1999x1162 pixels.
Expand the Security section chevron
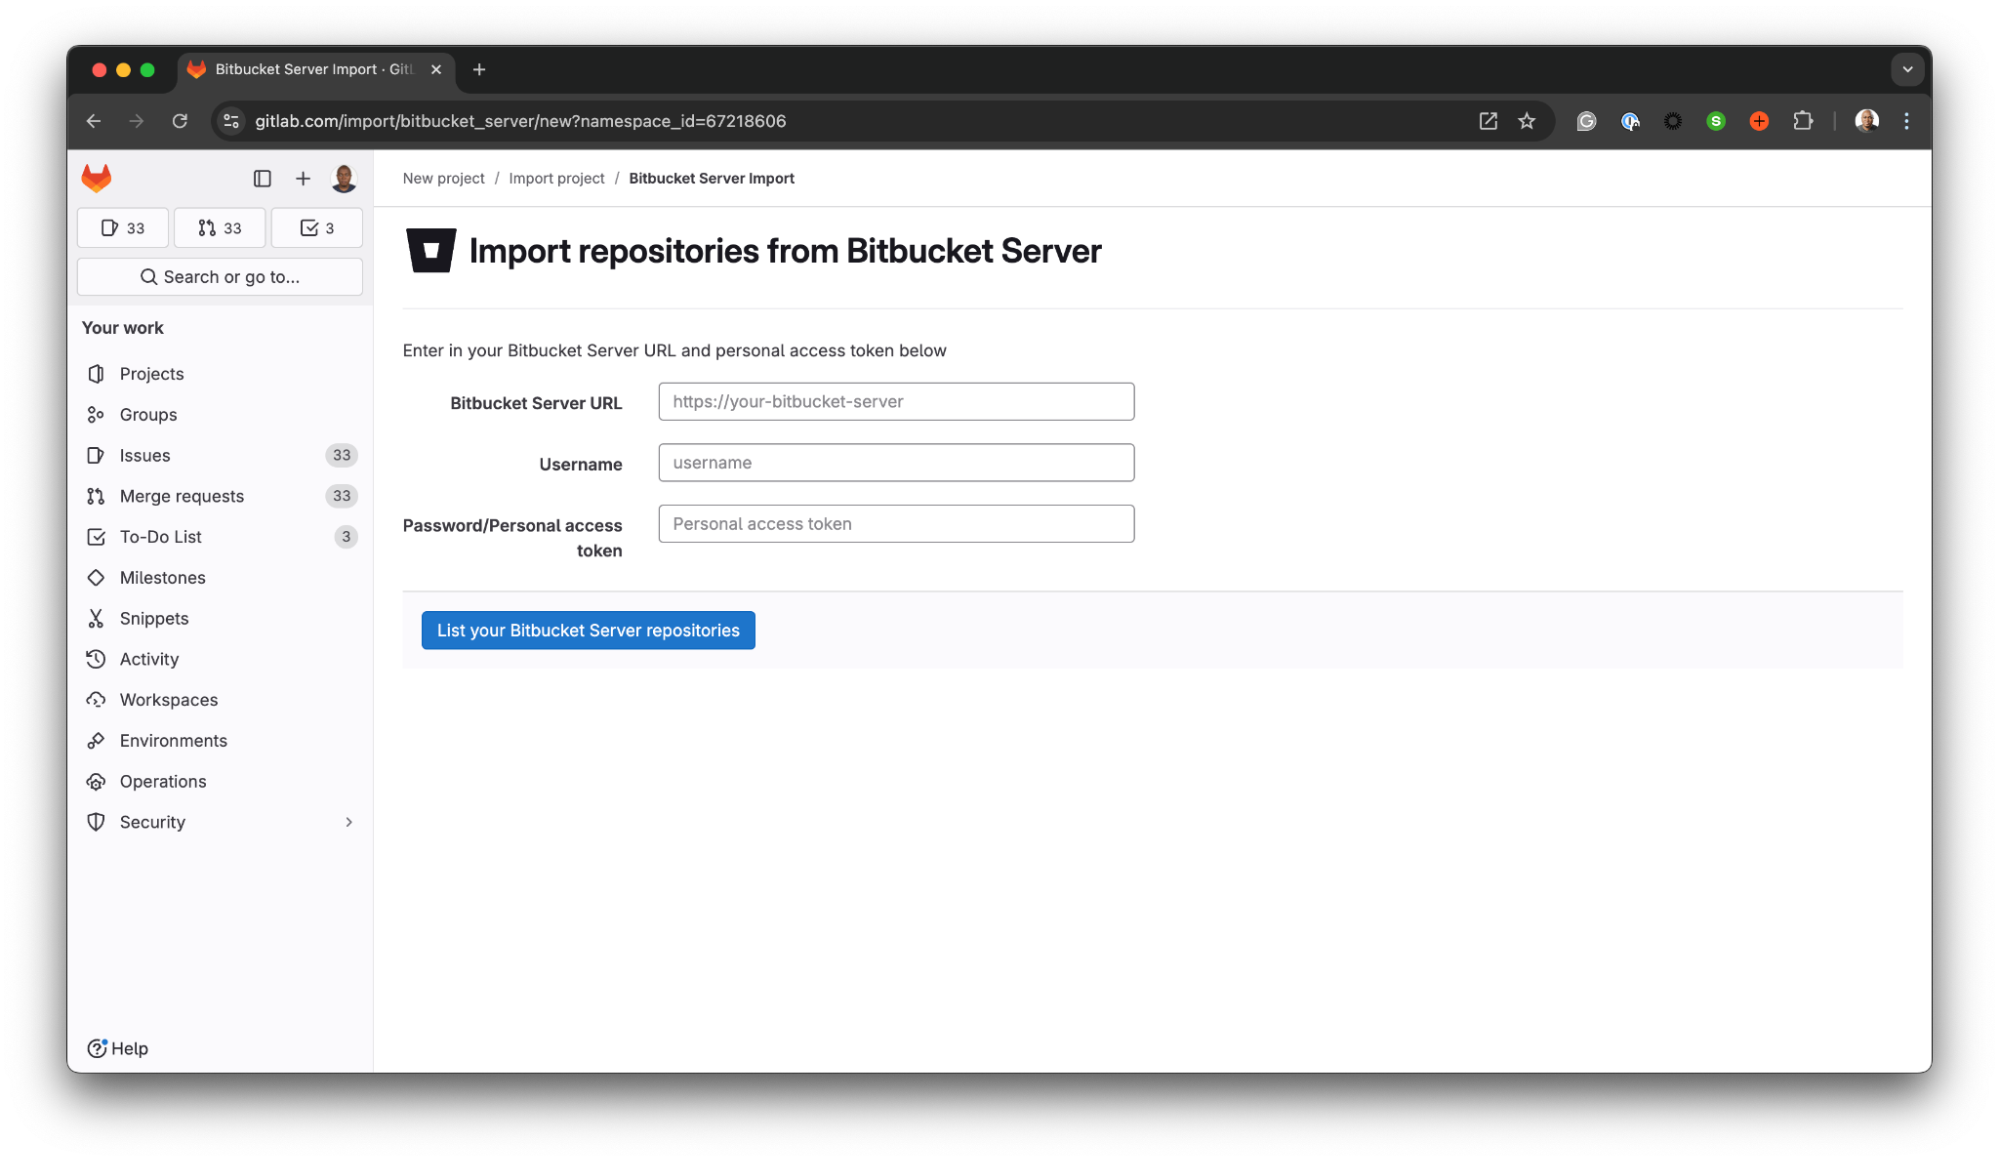click(x=349, y=823)
